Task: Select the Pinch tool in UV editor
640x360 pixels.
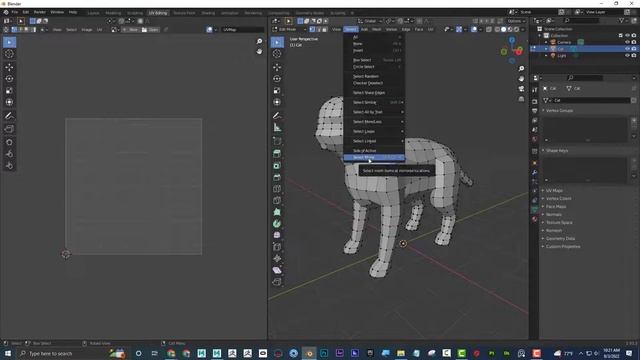Action: point(9,166)
